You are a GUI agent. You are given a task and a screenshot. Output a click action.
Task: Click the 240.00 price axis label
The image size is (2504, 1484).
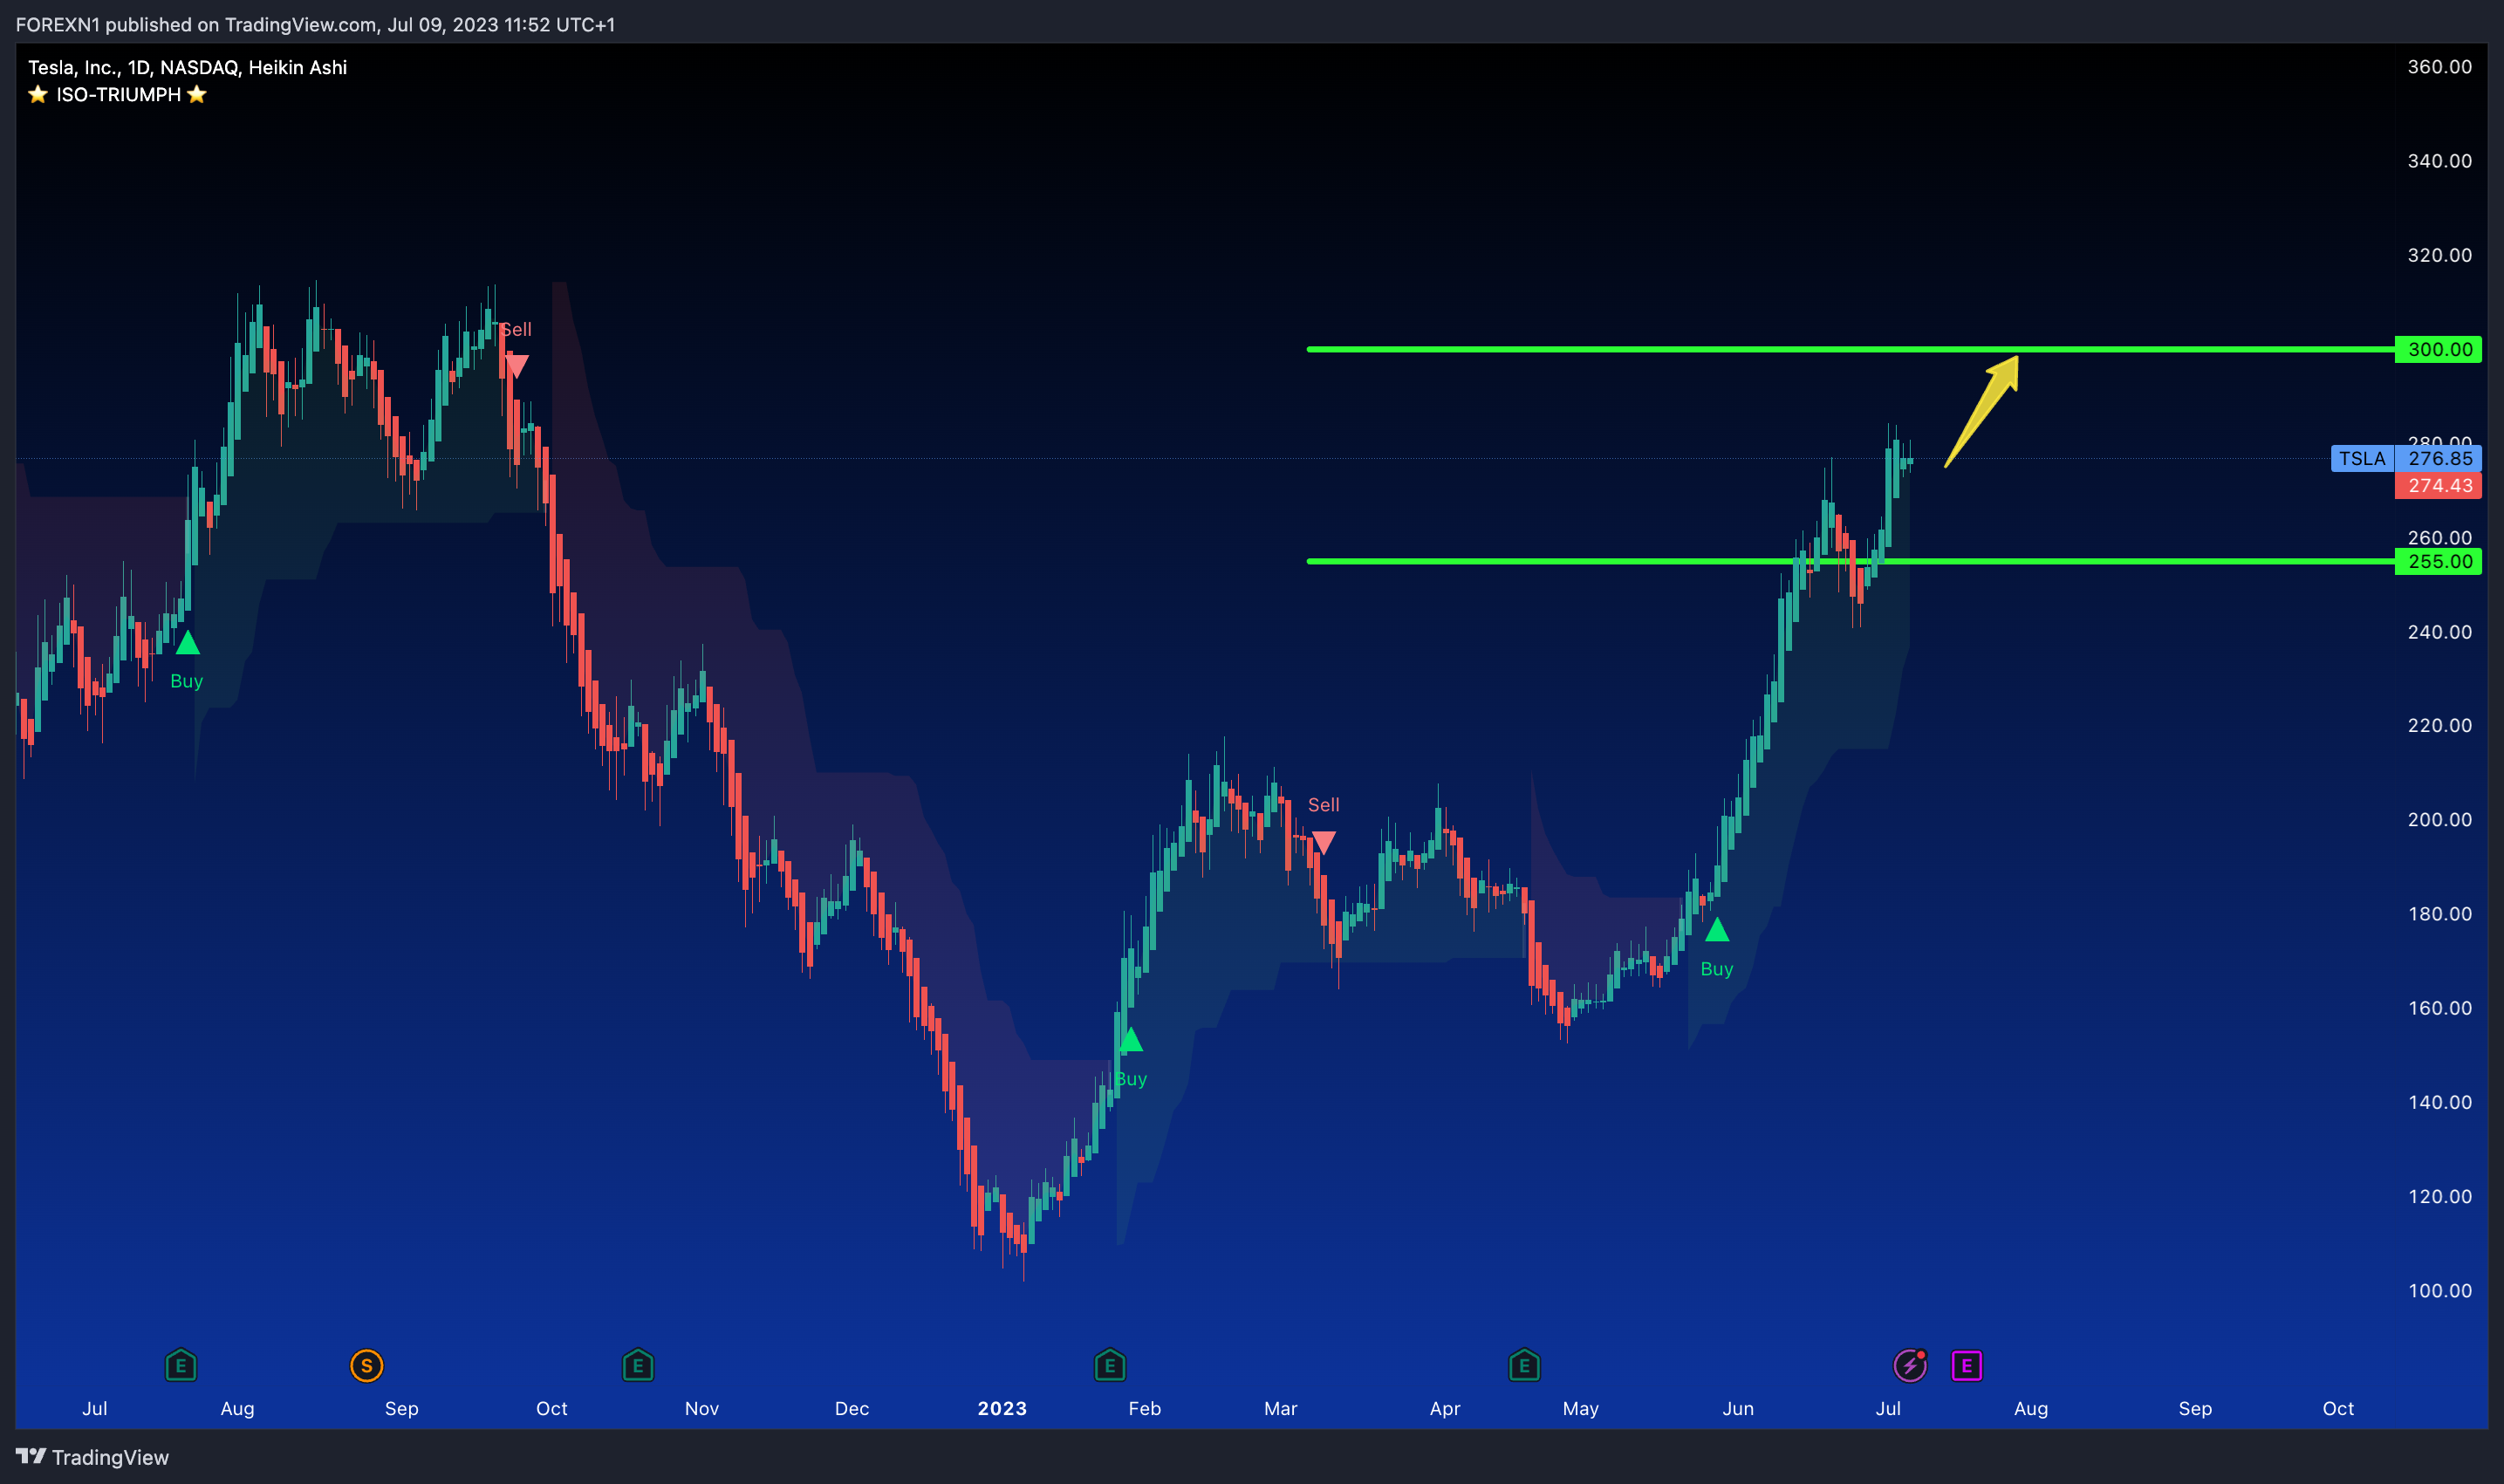click(2439, 632)
